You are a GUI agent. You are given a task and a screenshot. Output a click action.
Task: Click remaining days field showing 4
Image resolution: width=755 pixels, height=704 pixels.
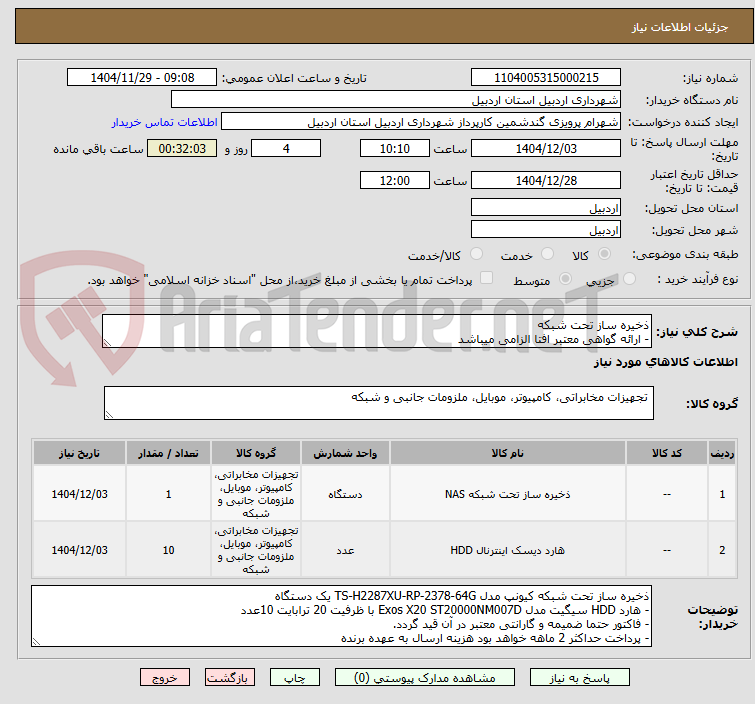pos(286,148)
